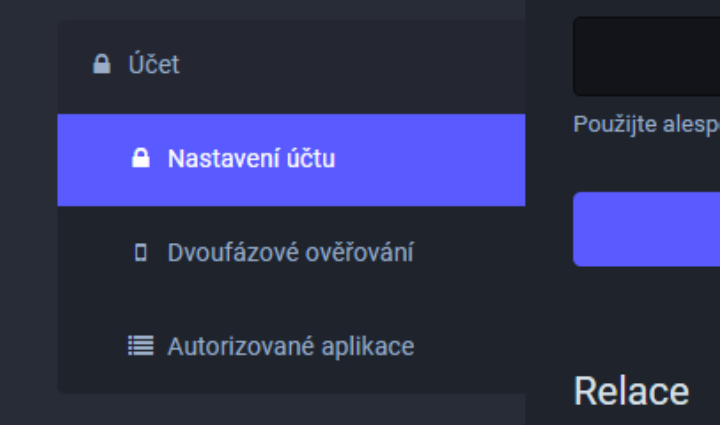
Task: Click the "Použijte alesp" hint text
Action: pyautogui.click(x=646, y=126)
